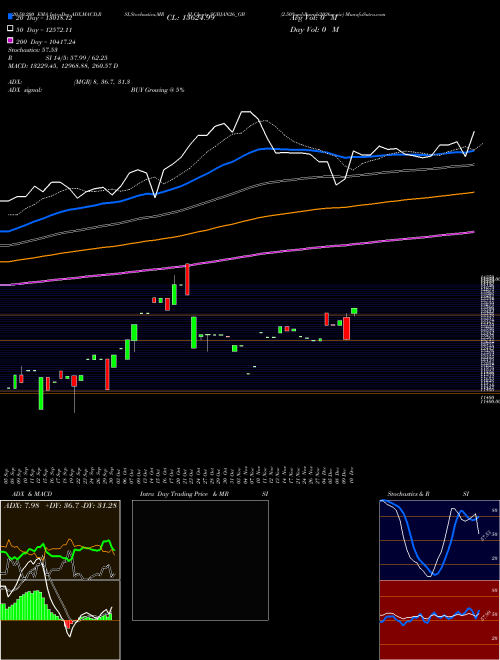Click the negative red bar in MACD histogram
The width and height of the screenshot is (500, 660).
click(x=68, y=624)
